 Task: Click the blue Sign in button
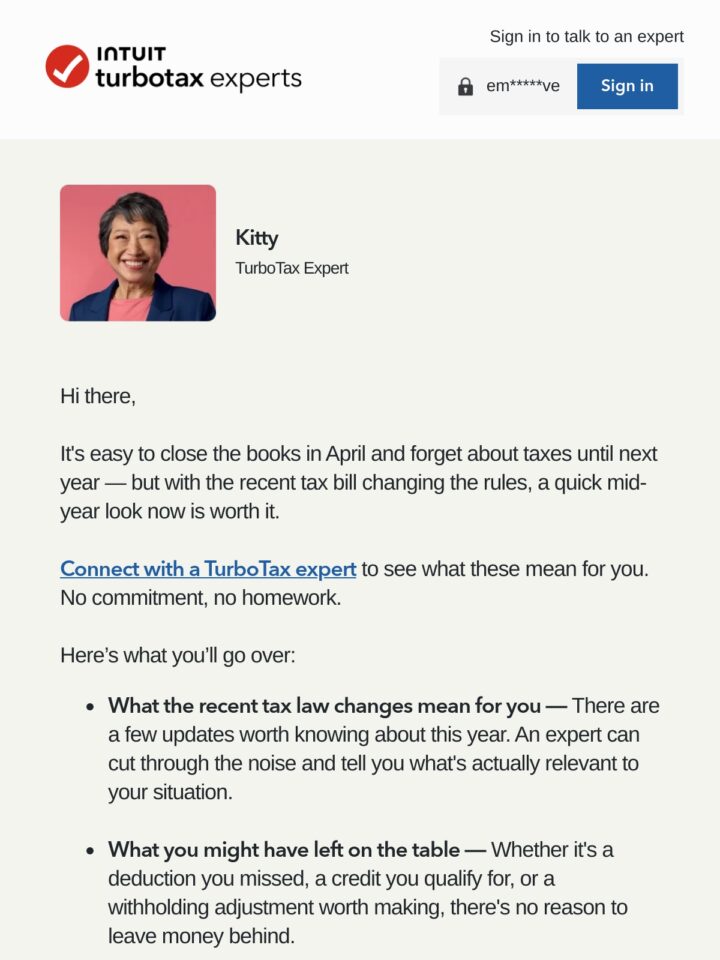(627, 86)
